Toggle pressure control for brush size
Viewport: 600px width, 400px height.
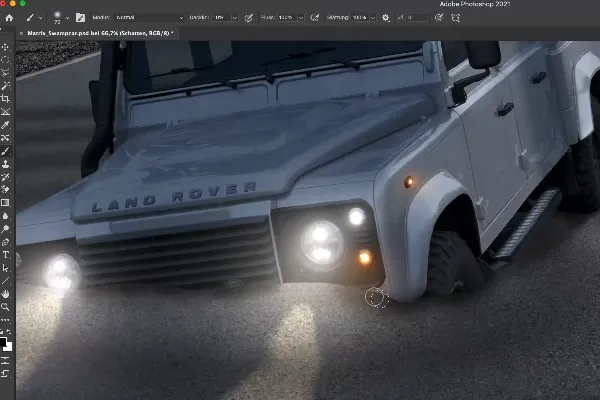[439, 18]
